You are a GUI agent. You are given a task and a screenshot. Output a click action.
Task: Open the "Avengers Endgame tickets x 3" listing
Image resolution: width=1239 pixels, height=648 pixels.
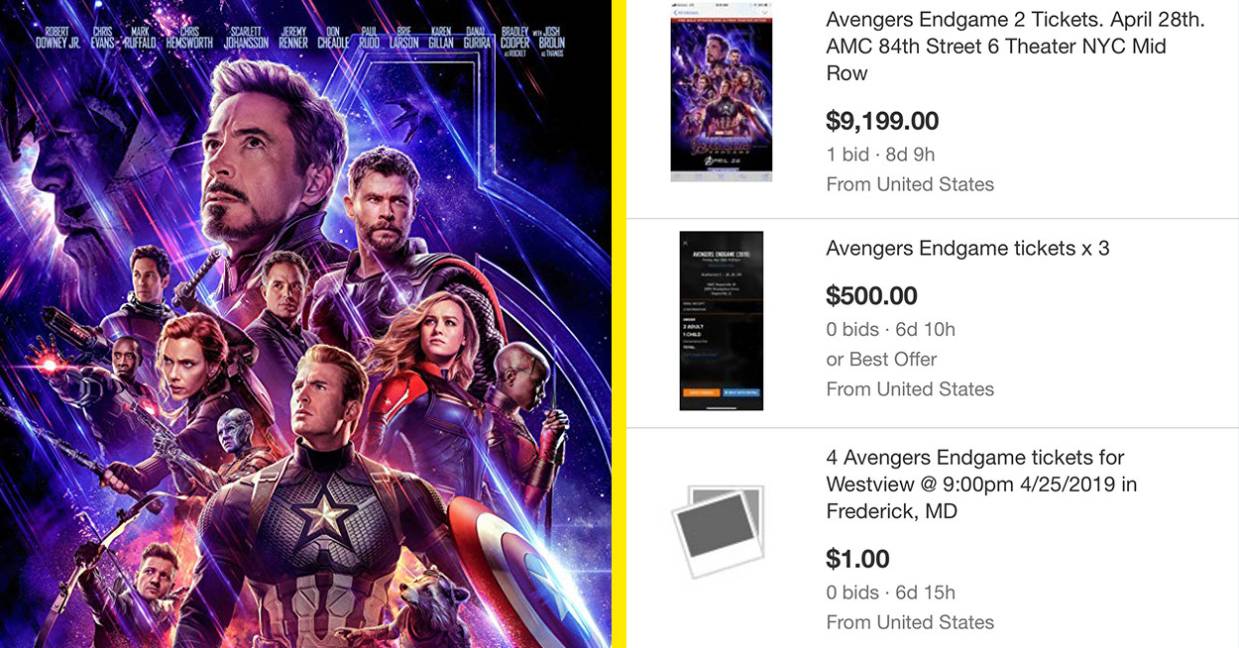[x=967, y=248]
